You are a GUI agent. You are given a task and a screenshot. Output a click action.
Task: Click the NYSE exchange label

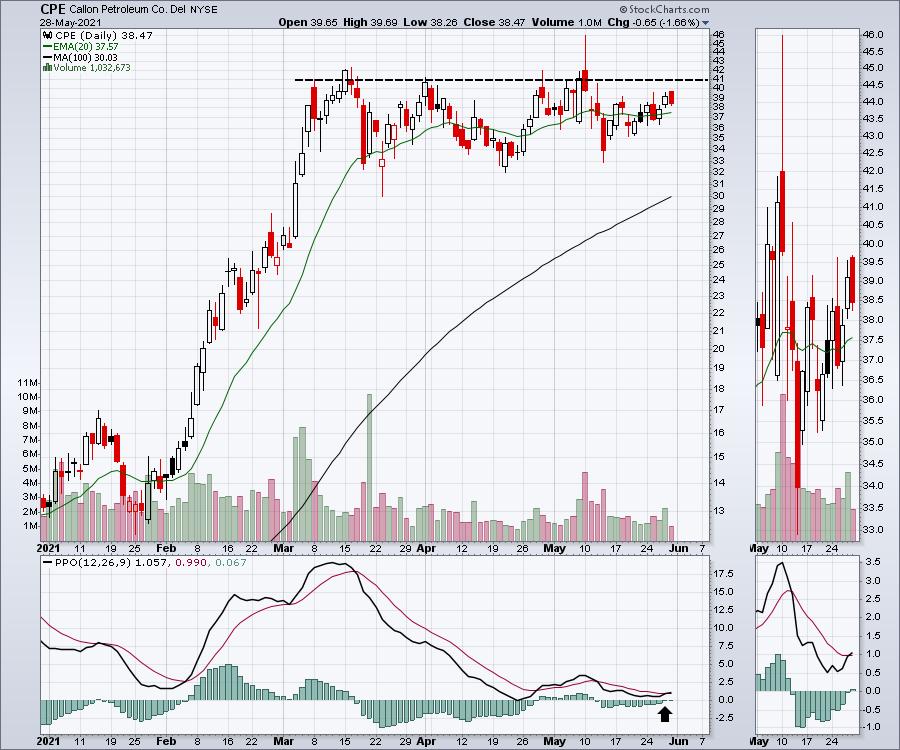coord(203,10)
